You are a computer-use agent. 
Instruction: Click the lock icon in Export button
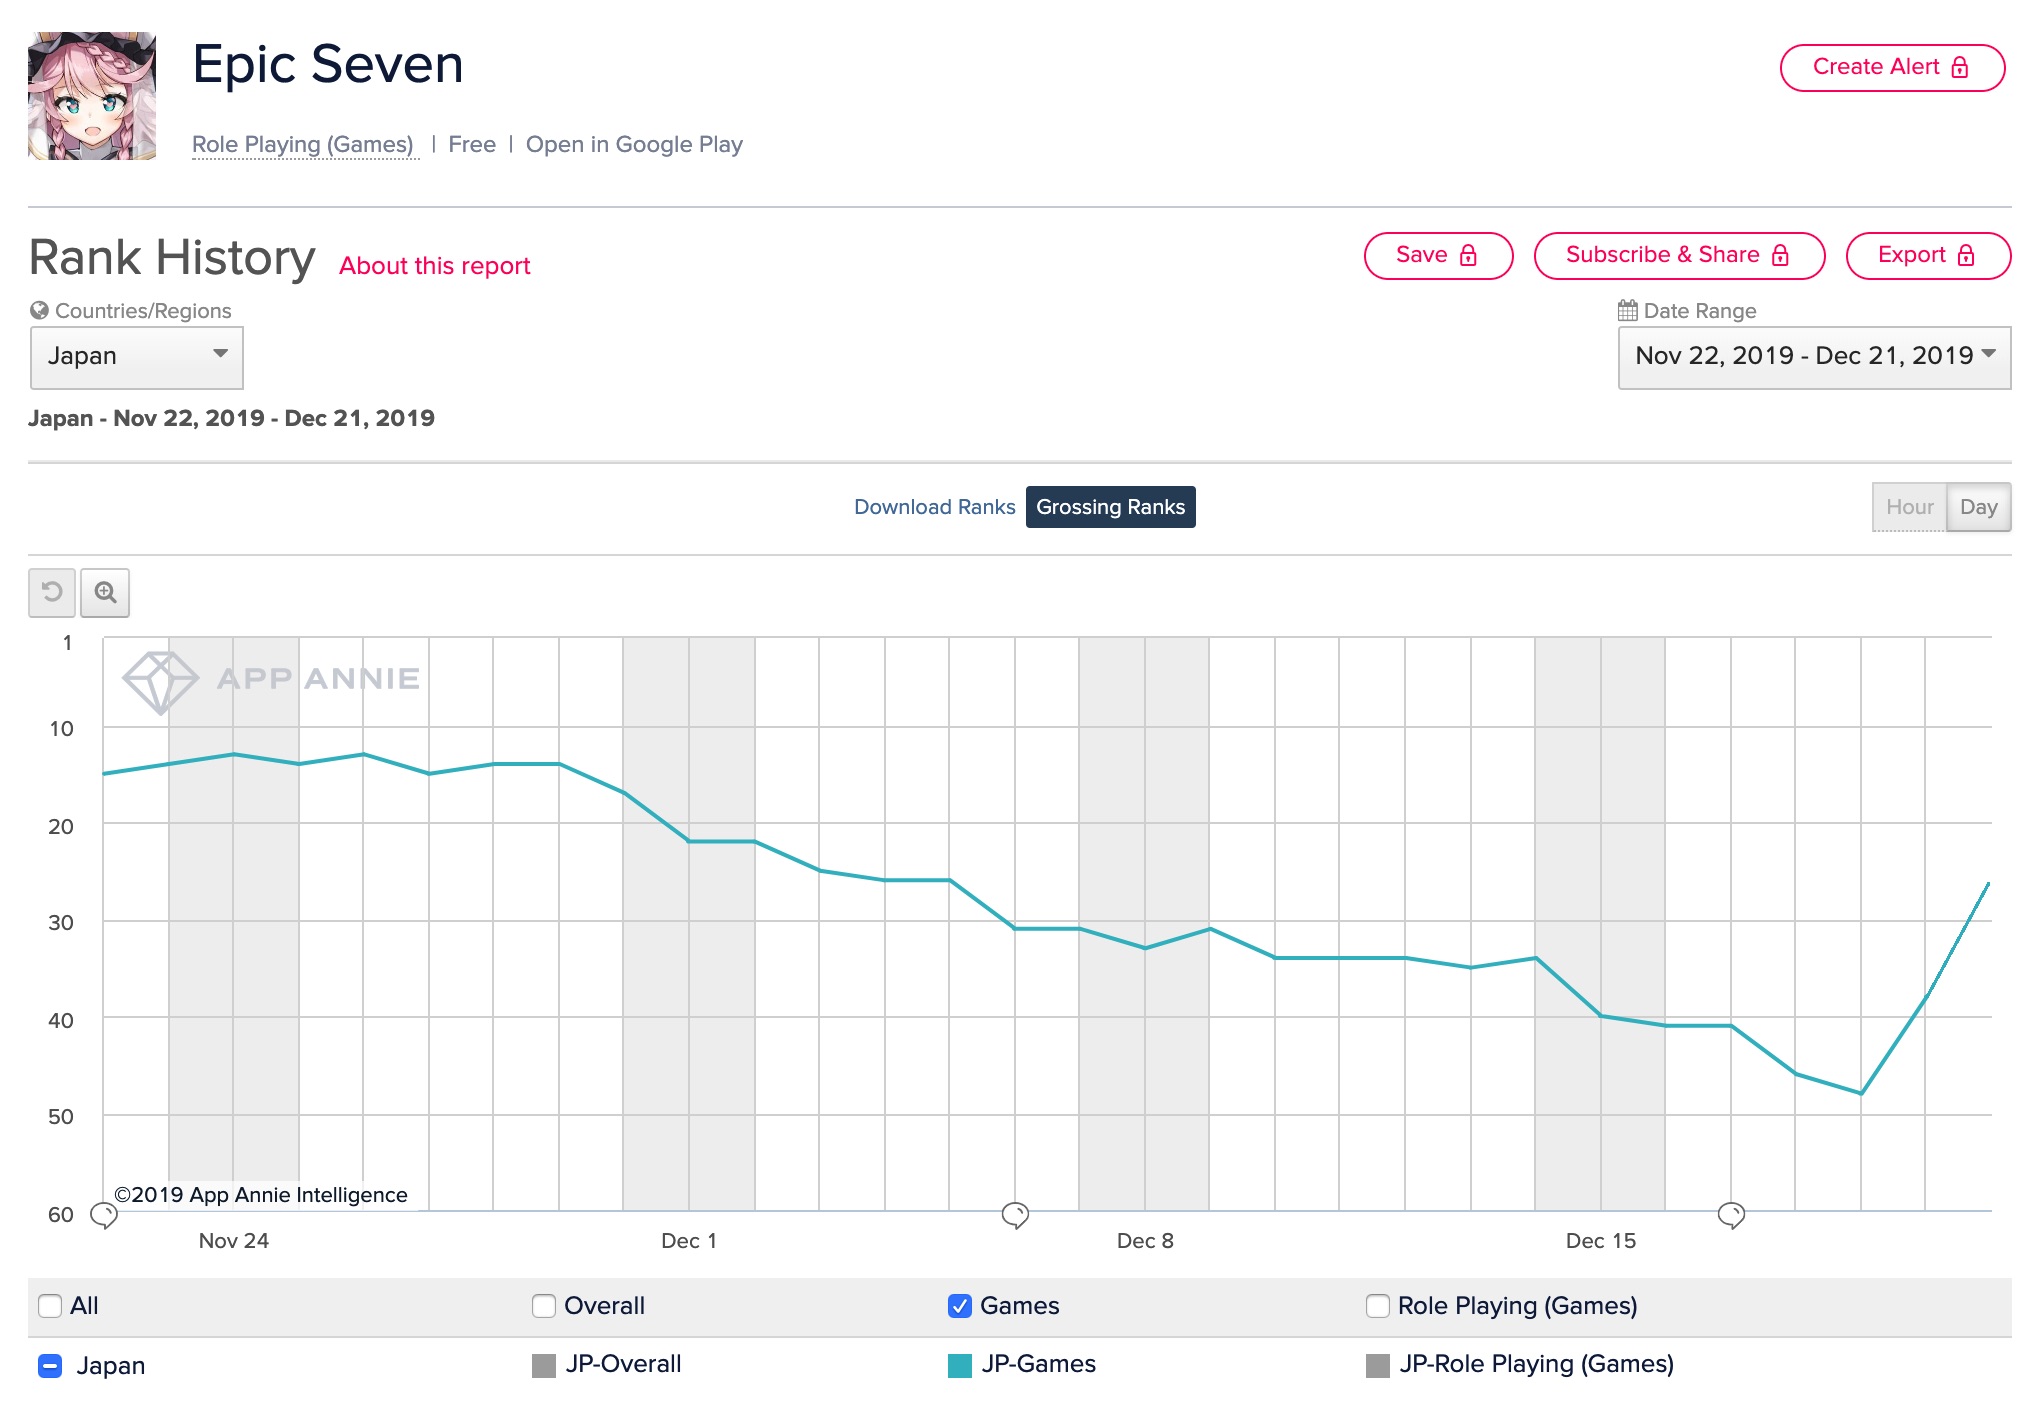click(x=1966, y=255)
